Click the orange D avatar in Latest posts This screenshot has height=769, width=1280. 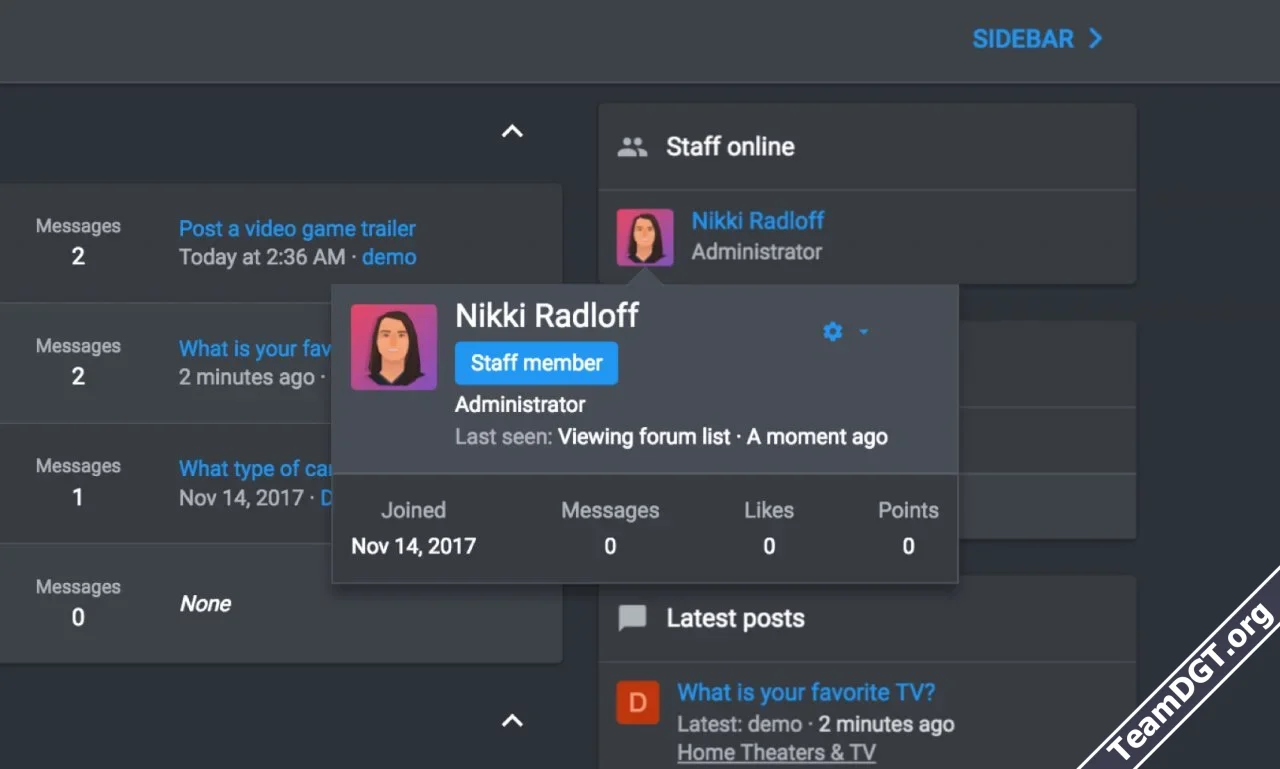click(637, 702)
